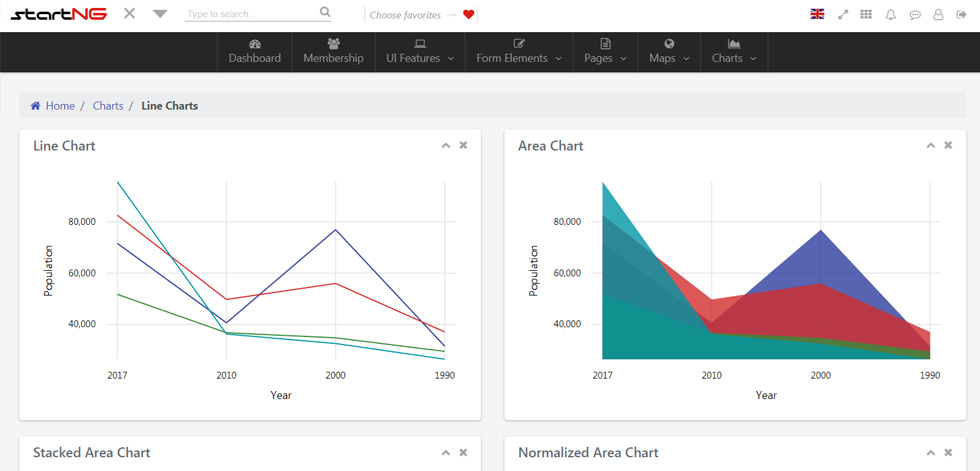Click the Dashboard gauge icon
The width and height of the screenshot is (980, 471).
pos(254,44)
